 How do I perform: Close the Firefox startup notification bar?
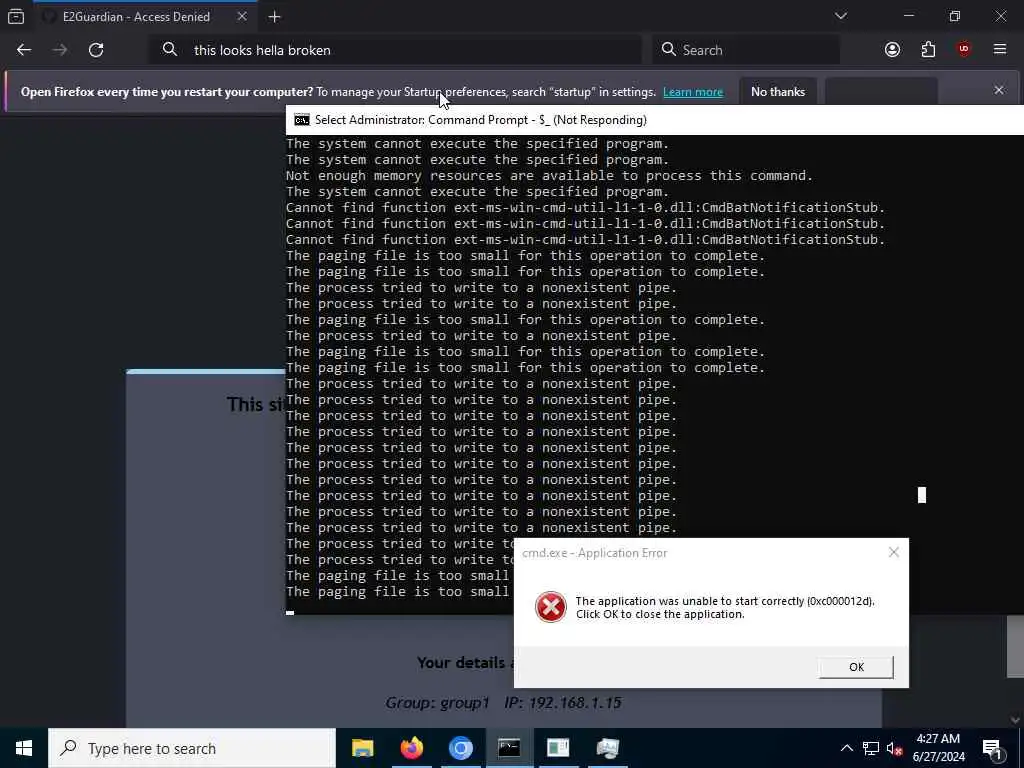pyautogui.click(x=999, y=90)
